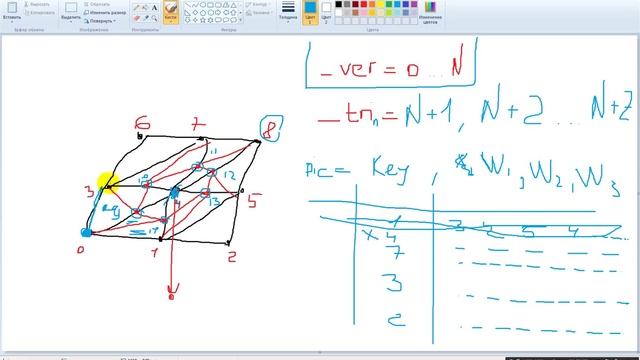
Task: Pick the gold color swatch
Action: tap(372, 13)
